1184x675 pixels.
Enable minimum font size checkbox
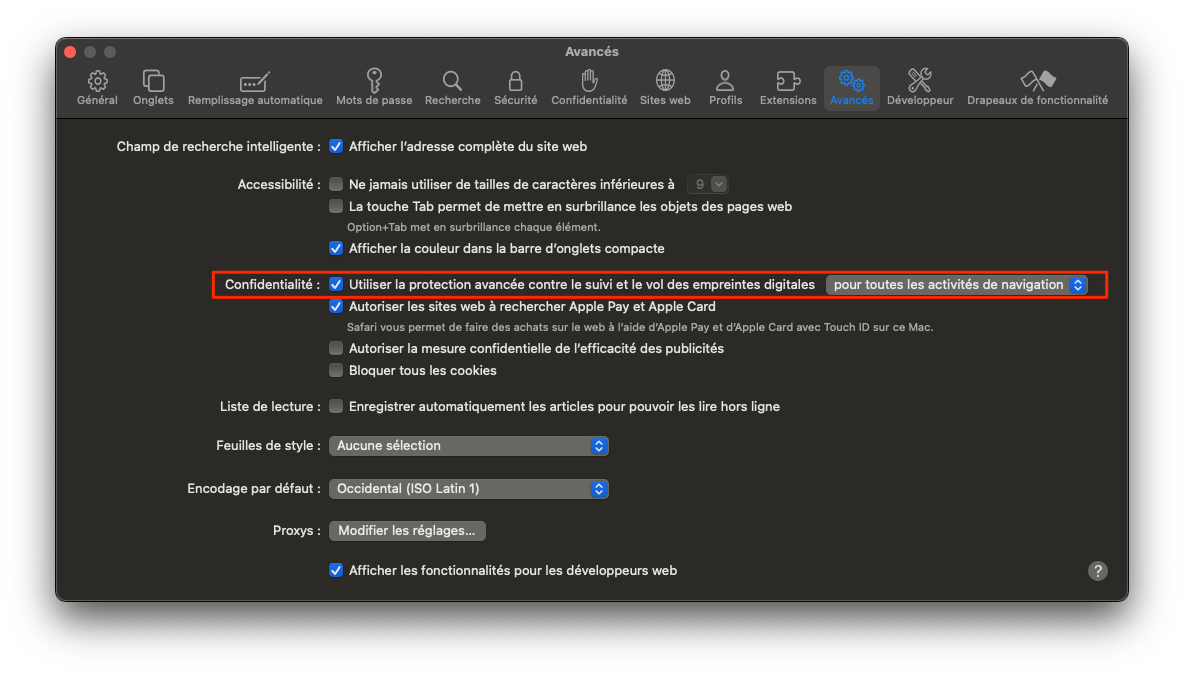(336, 184)
